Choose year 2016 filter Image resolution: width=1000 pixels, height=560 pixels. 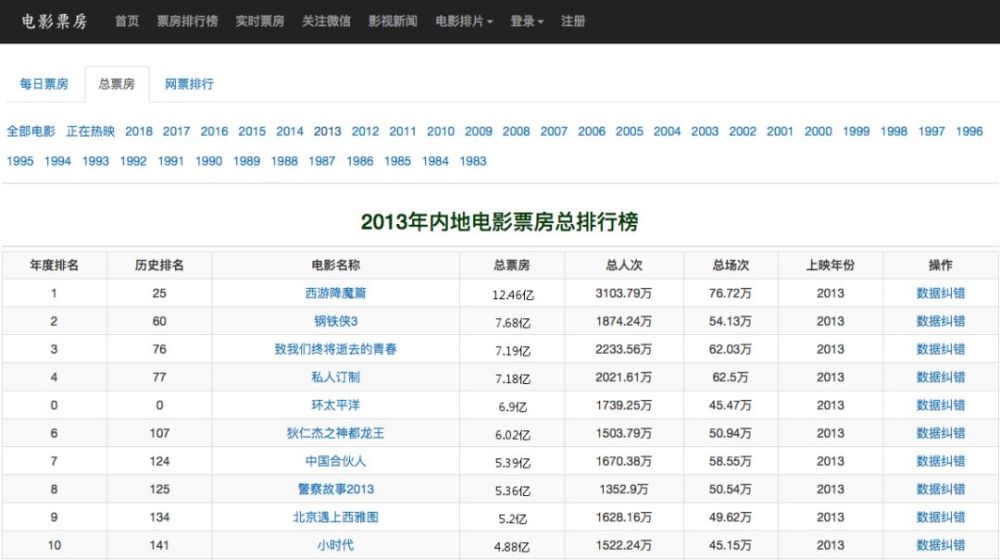pos(214,131)
